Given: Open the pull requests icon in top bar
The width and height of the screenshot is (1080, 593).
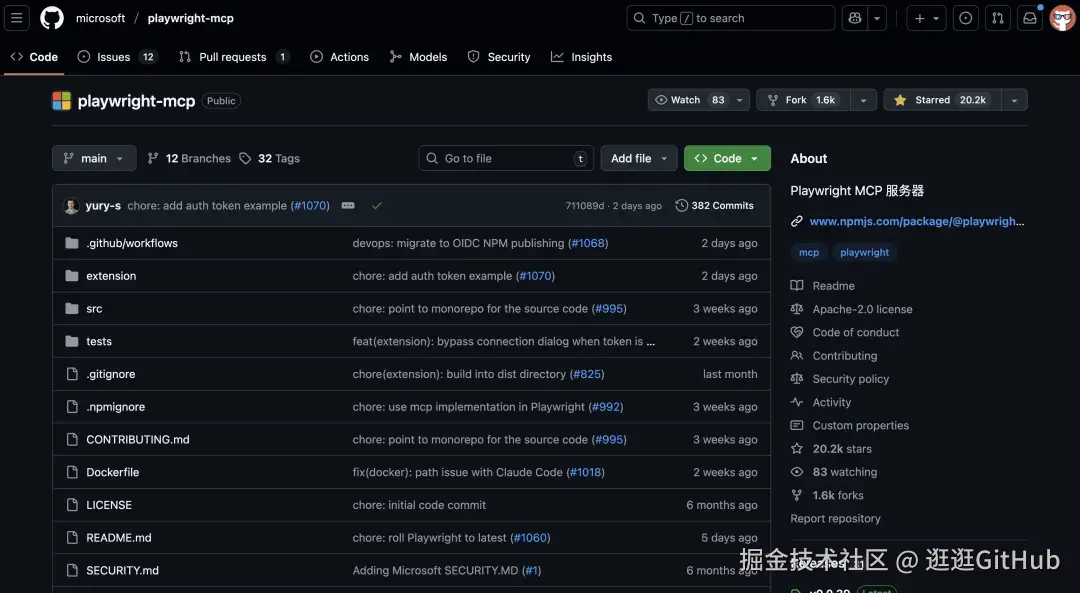Looking at the screenshot, I should [x=997, y=19].
